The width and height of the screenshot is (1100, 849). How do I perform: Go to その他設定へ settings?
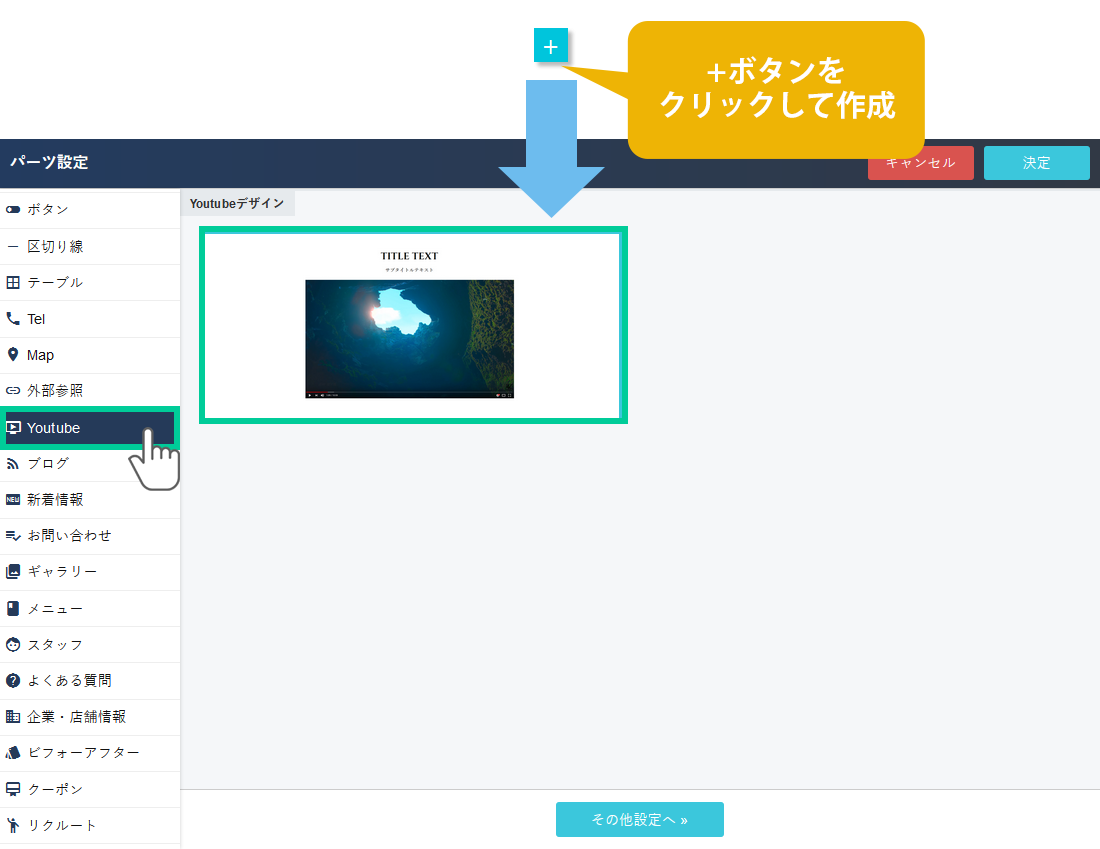point(639,819)
